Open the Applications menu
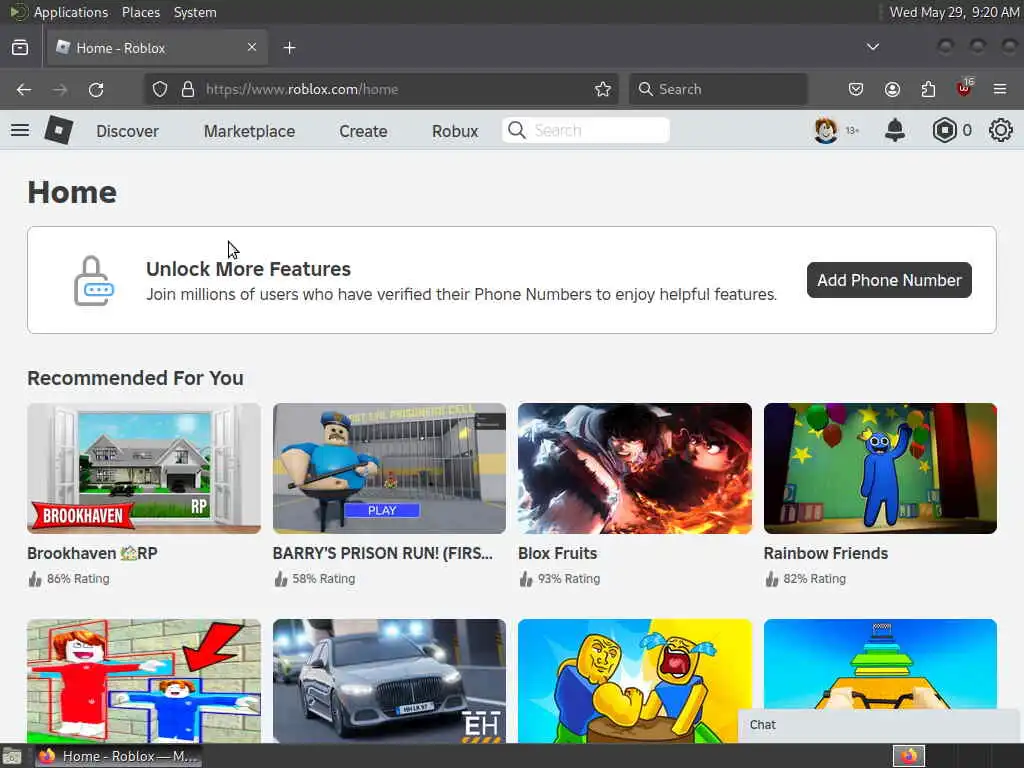This screenshot has width=1024, height=768. click(71, 12)
